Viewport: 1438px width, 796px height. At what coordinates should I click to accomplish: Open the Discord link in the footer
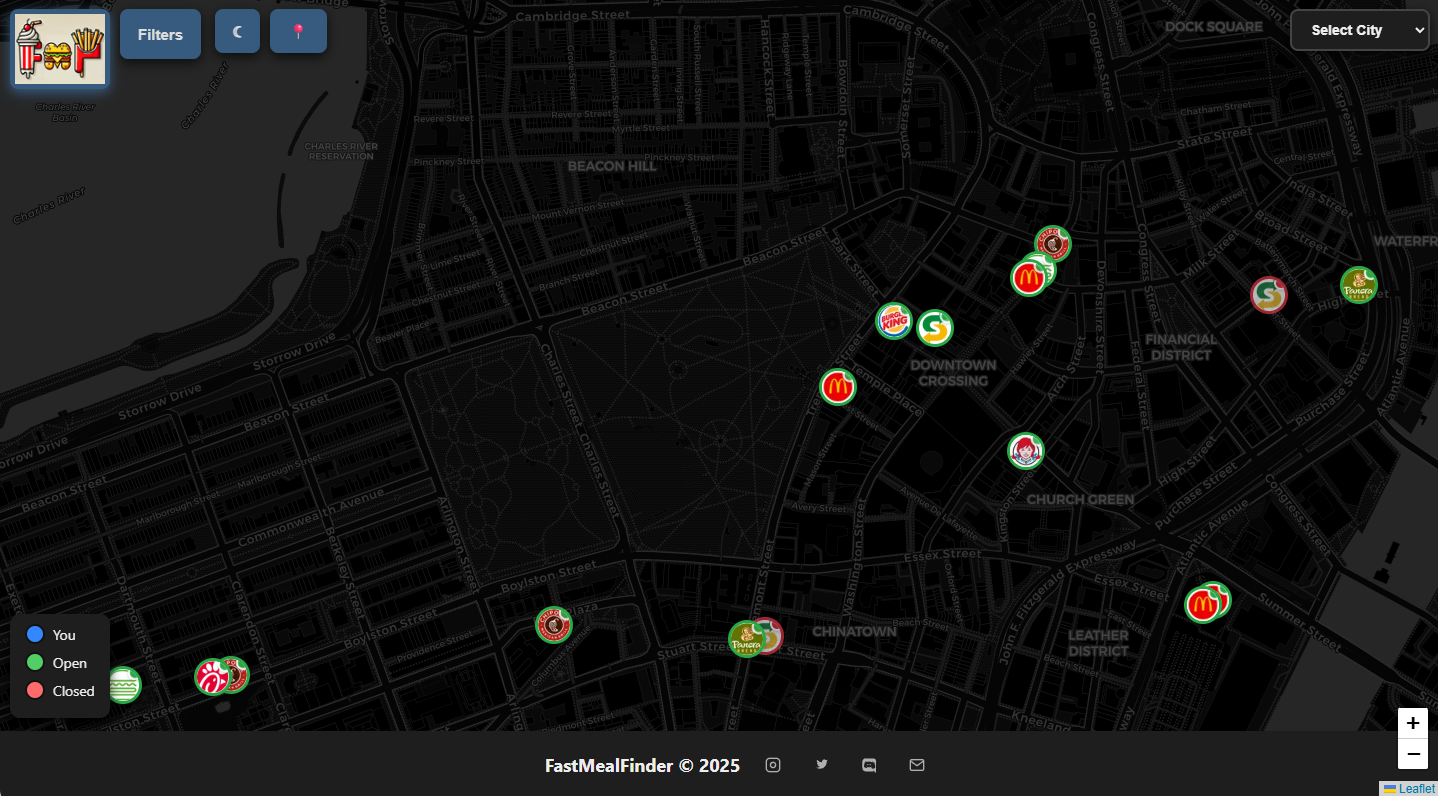(x=869, y=765)
